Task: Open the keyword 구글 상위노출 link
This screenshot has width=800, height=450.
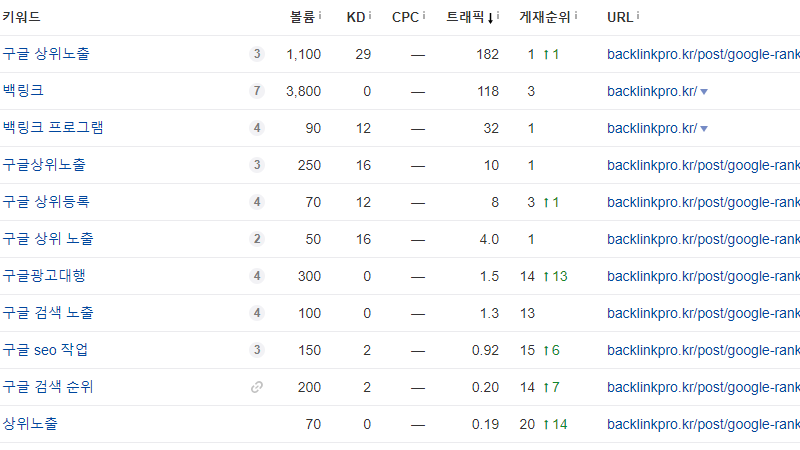Action: coord(45,54)
